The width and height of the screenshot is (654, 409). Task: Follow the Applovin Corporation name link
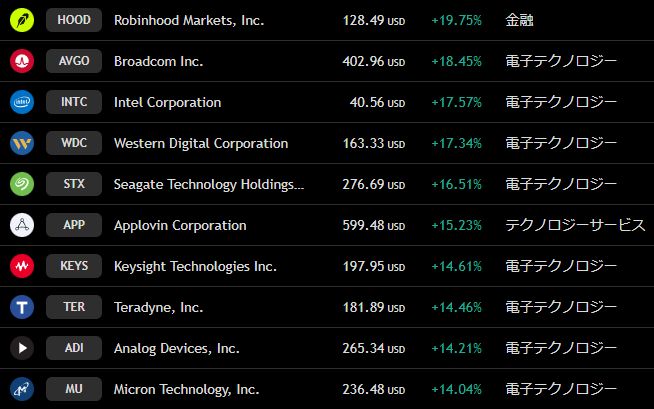click(180, 225)
